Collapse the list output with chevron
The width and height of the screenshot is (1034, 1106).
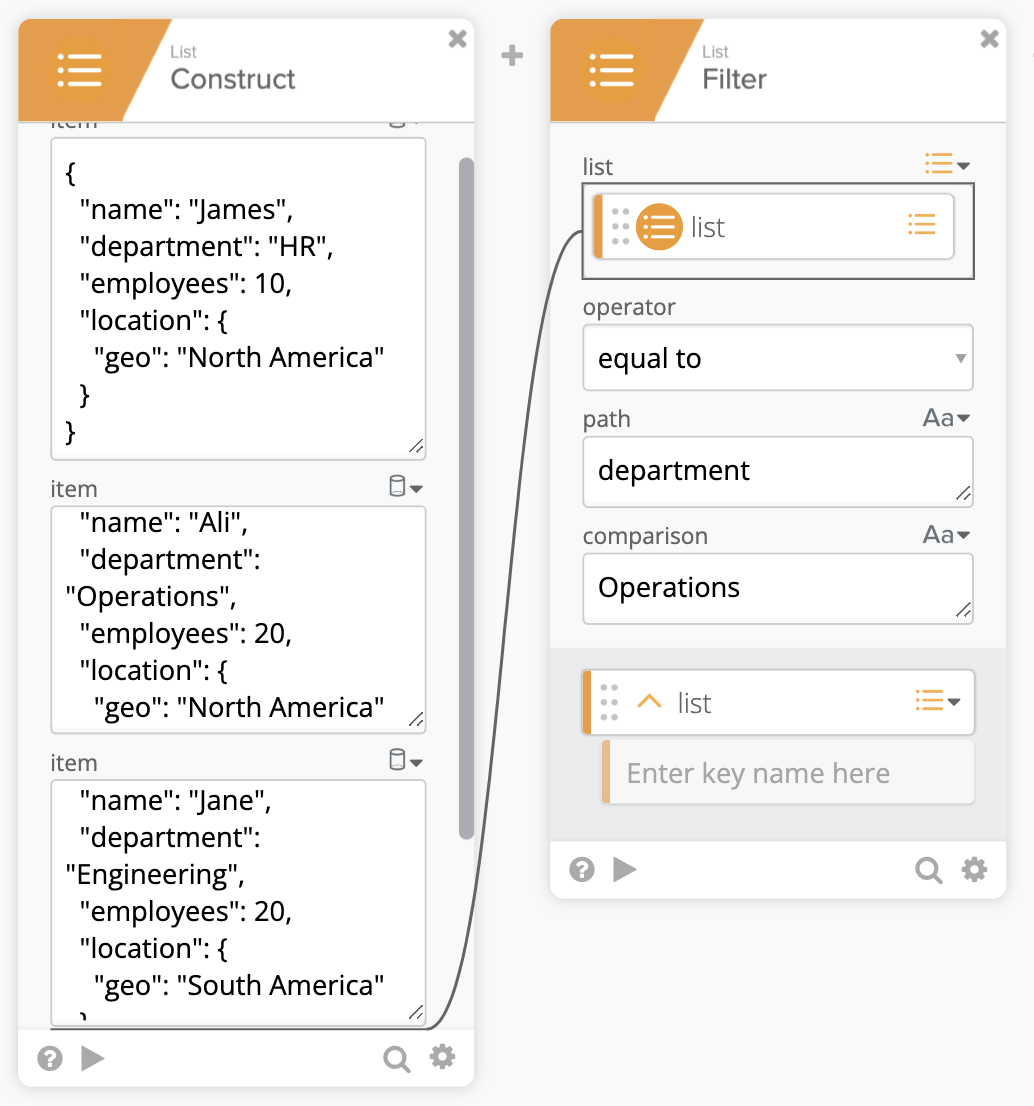(x=649, y=702)
